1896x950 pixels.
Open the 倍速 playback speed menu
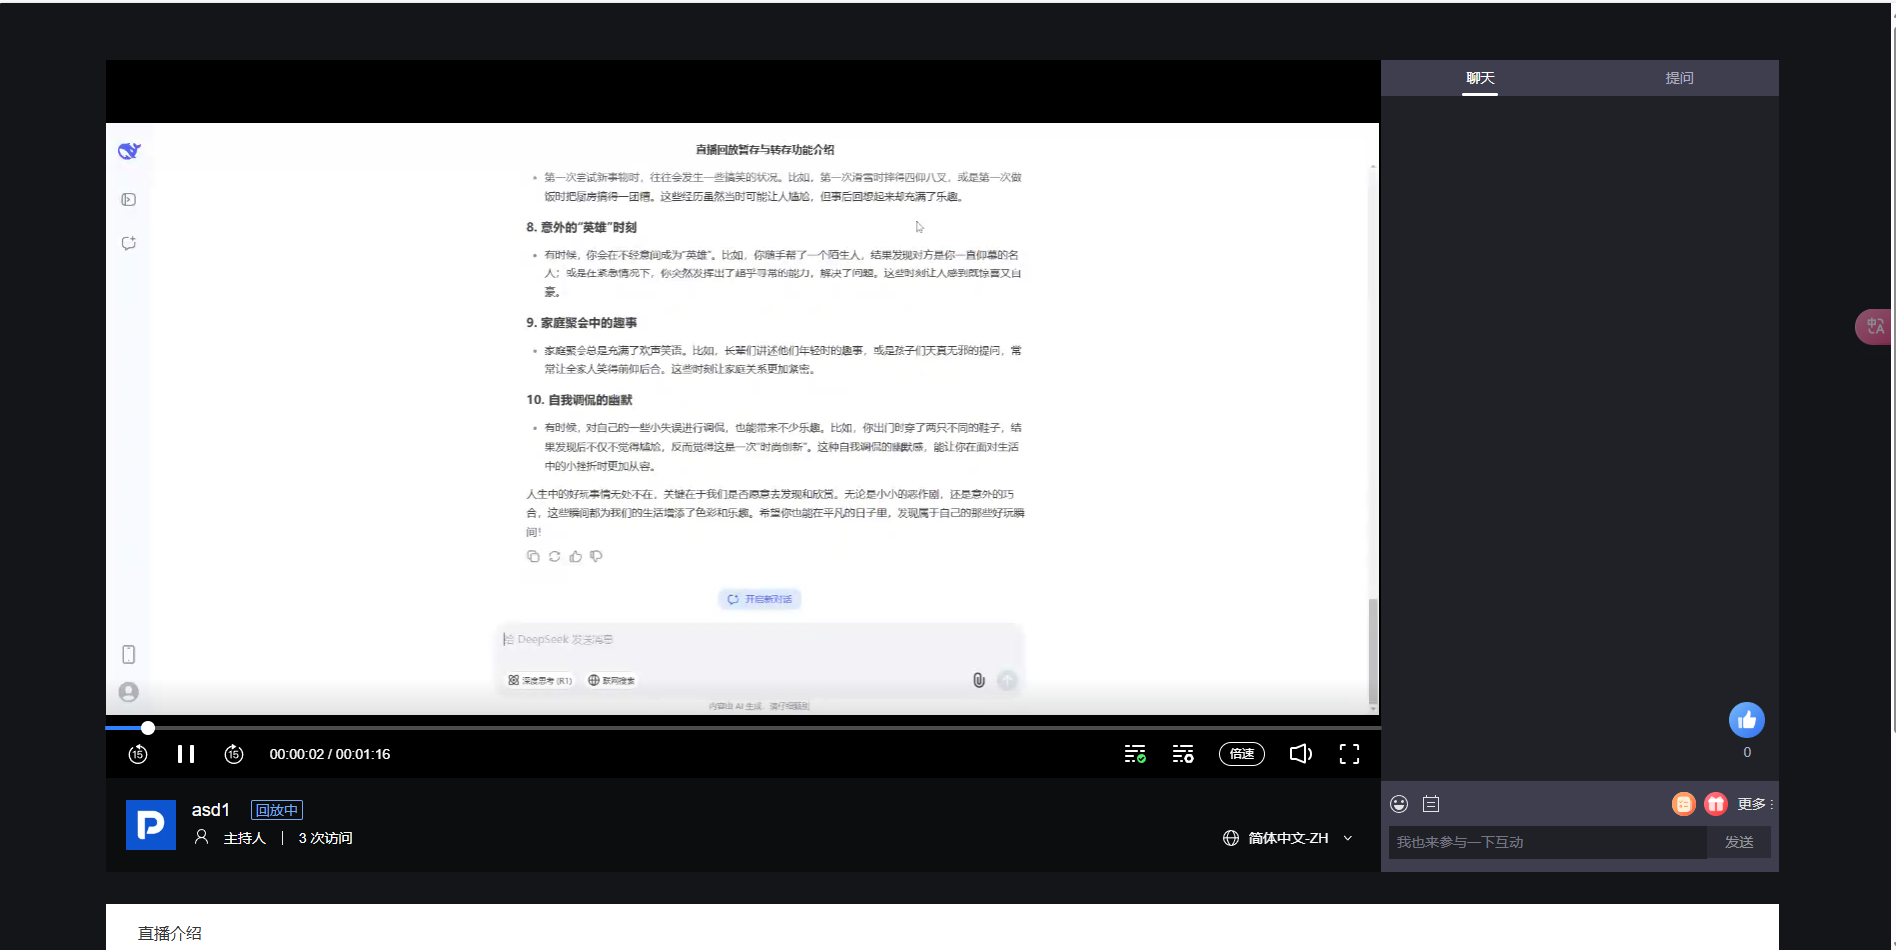[1242, 754]
